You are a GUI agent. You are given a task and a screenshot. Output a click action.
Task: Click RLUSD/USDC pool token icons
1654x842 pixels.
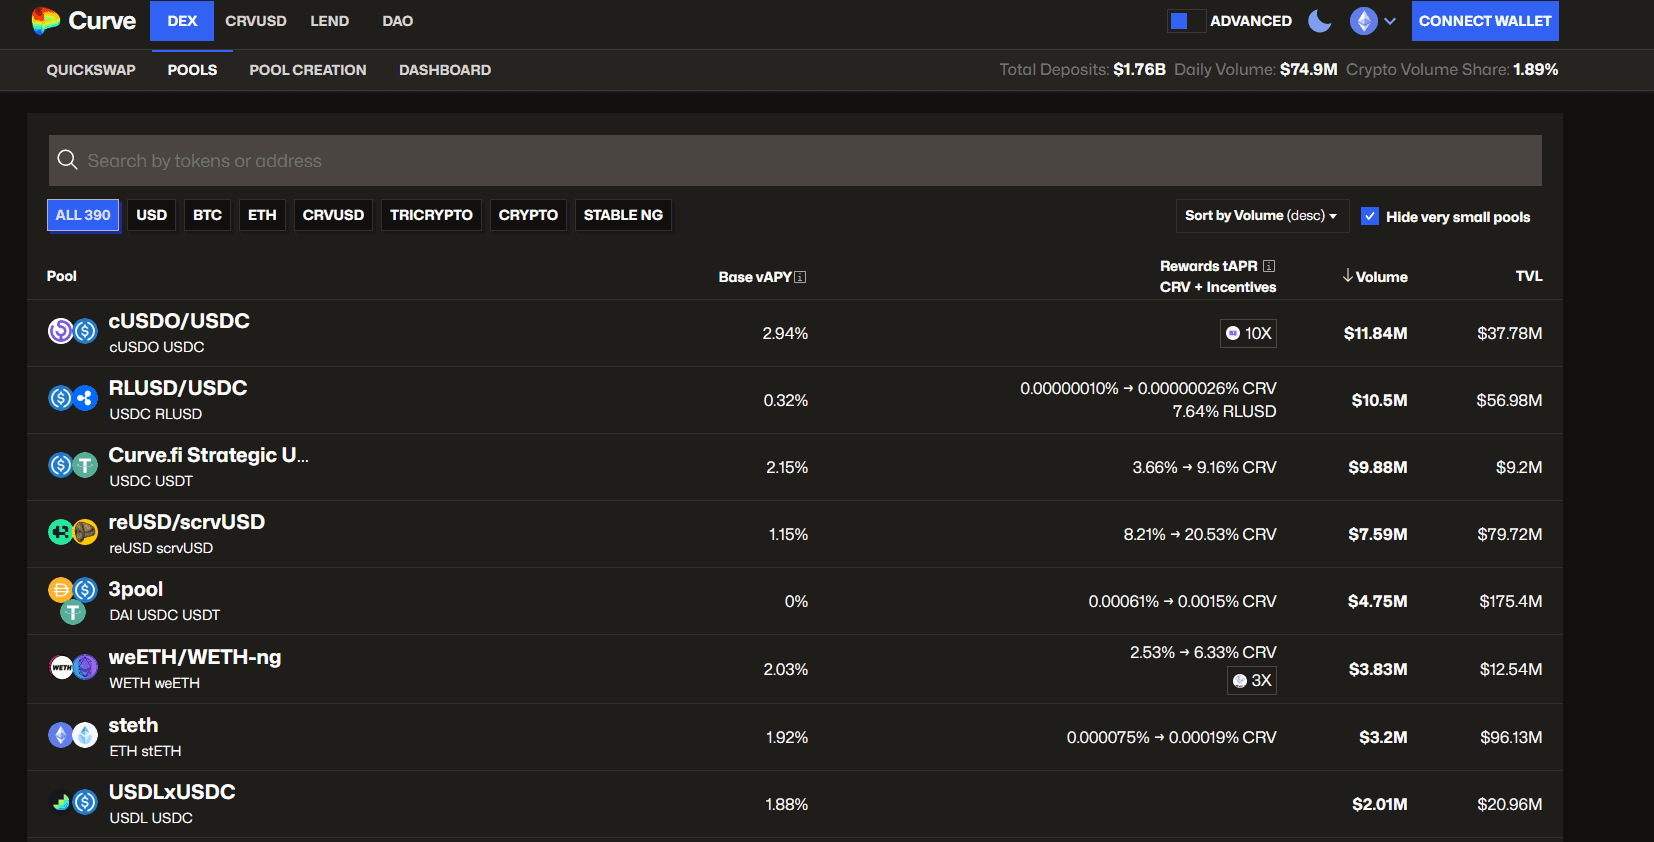pos(73,398)
